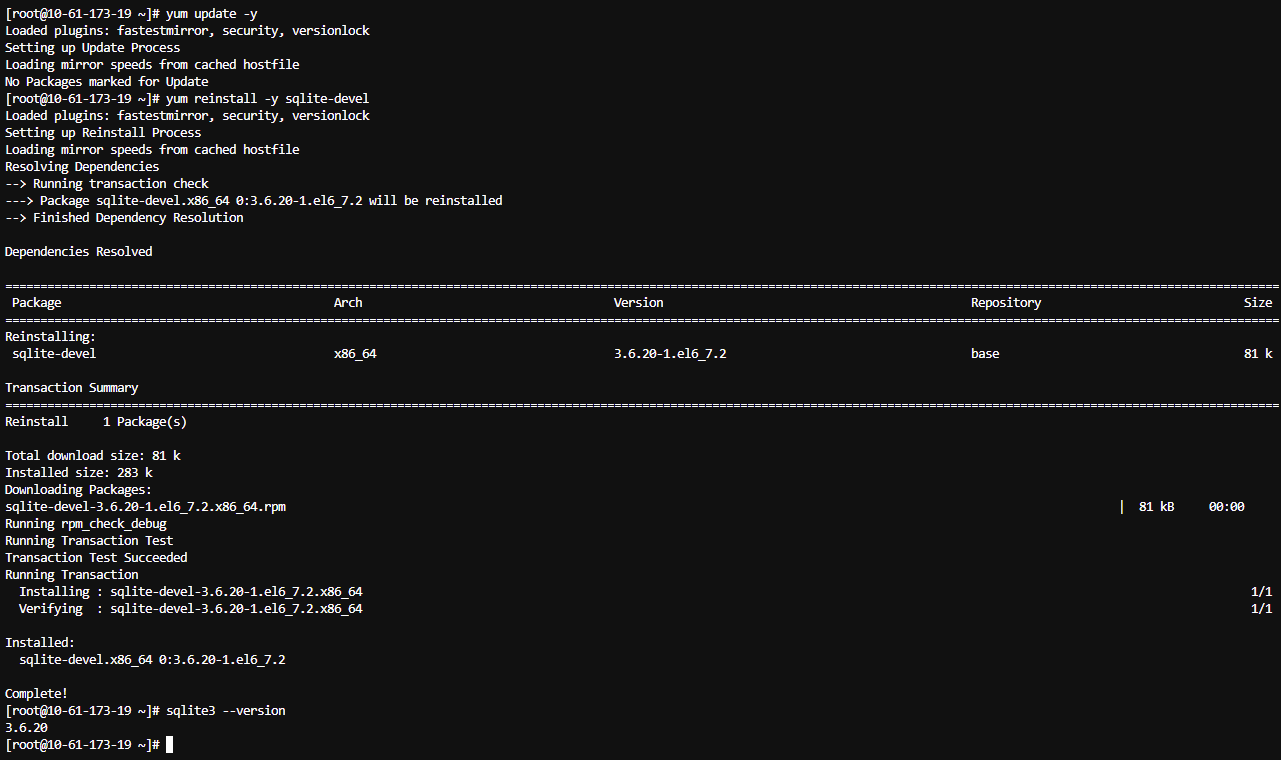The width and height of the screenshot is (1281, 760).
Task: Click the 'yum update -y' command text
Action: [212, 13]
